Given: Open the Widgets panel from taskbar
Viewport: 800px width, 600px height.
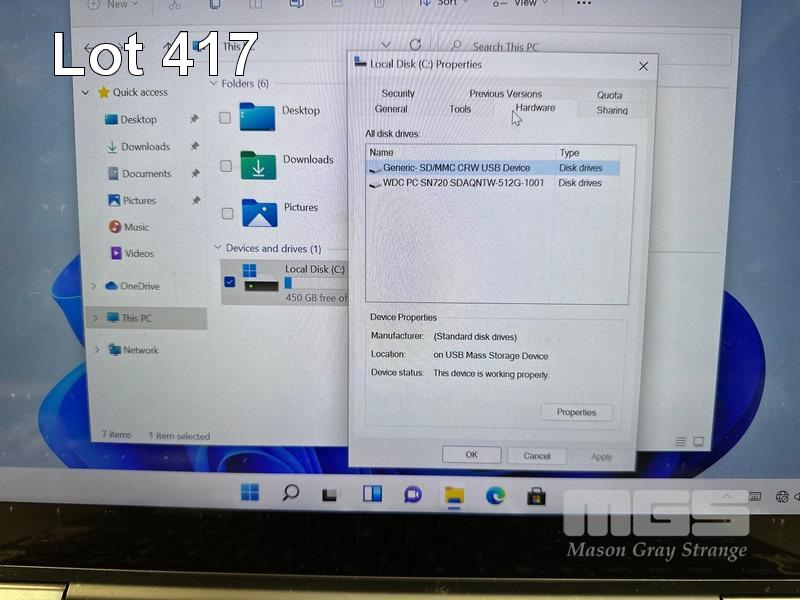Looking at the screenshot, I should (x=372, y=493).
